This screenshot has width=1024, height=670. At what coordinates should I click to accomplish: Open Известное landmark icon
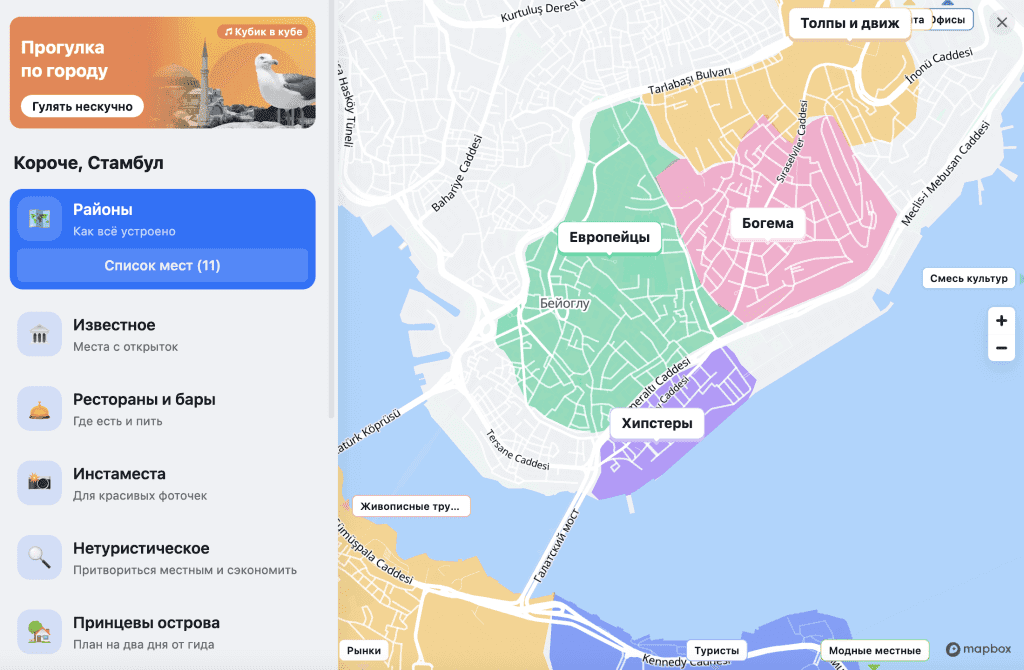pyautogui.click(x=40, y=334)
